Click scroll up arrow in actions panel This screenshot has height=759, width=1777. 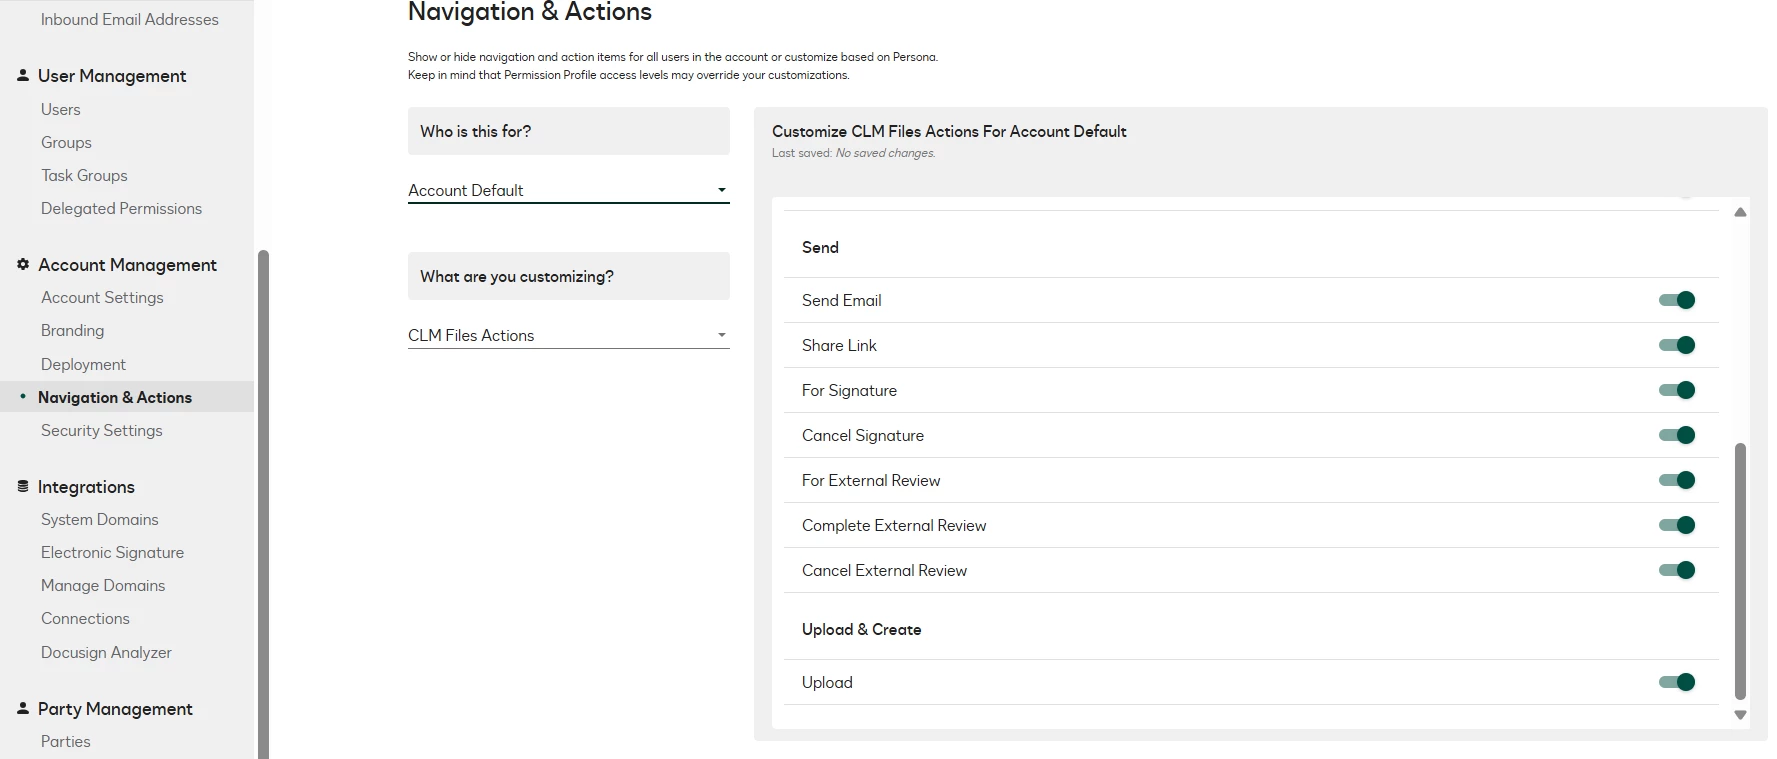pyautogui.click(x=1740, y=212)
